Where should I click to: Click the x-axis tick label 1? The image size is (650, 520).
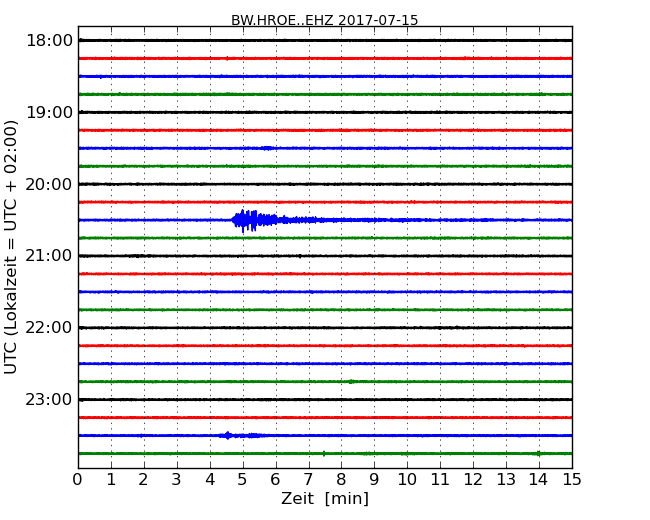coord(111,479)
